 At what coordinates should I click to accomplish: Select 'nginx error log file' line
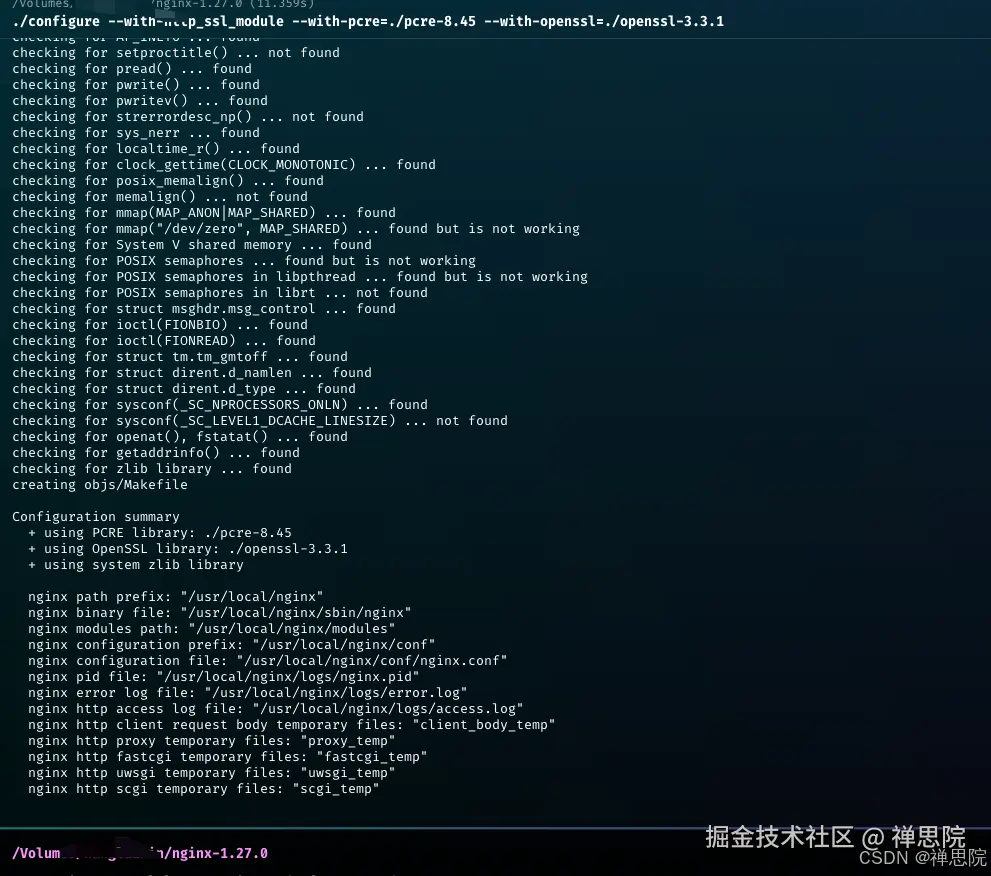pos(248,693)
